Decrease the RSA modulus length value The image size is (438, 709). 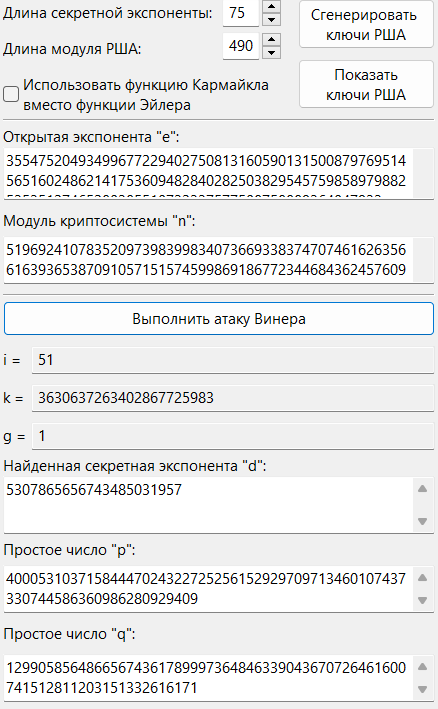271,52
